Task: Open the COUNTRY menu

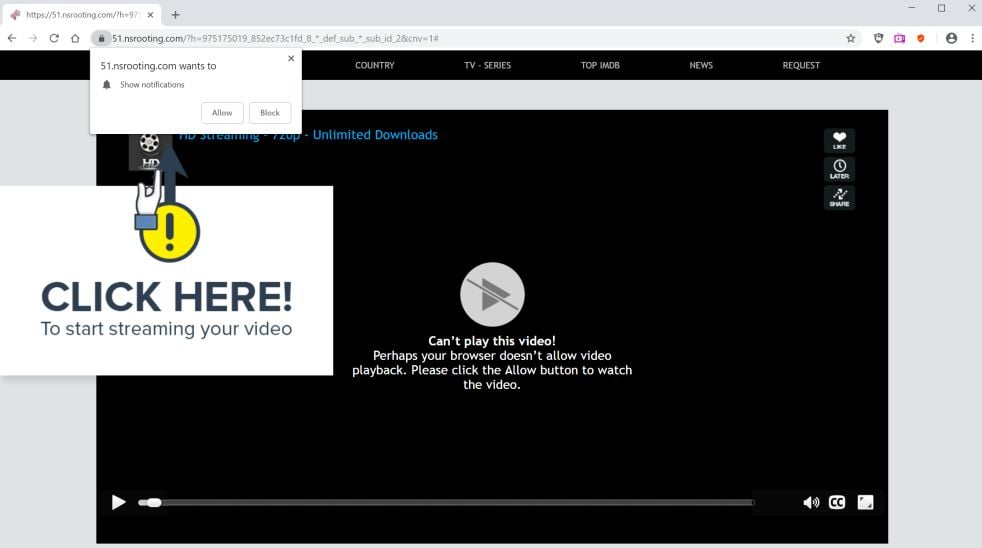Action: point(375,65)
